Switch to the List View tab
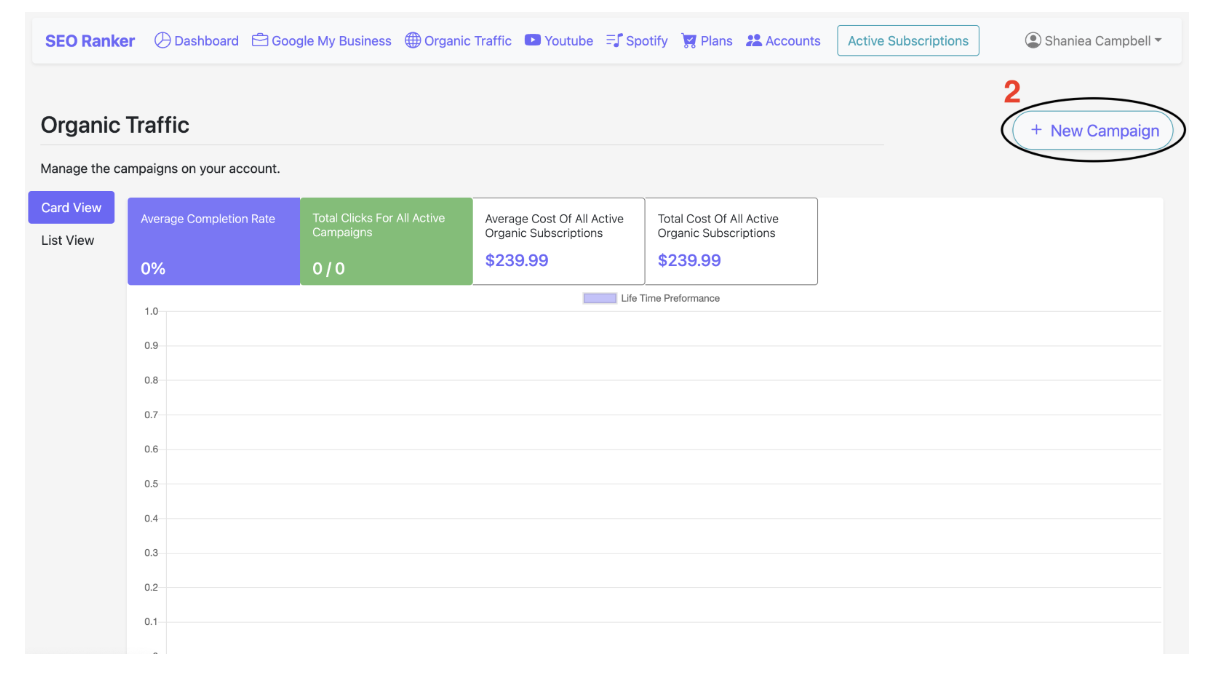1216x678 pixels. tap(68, 240)
